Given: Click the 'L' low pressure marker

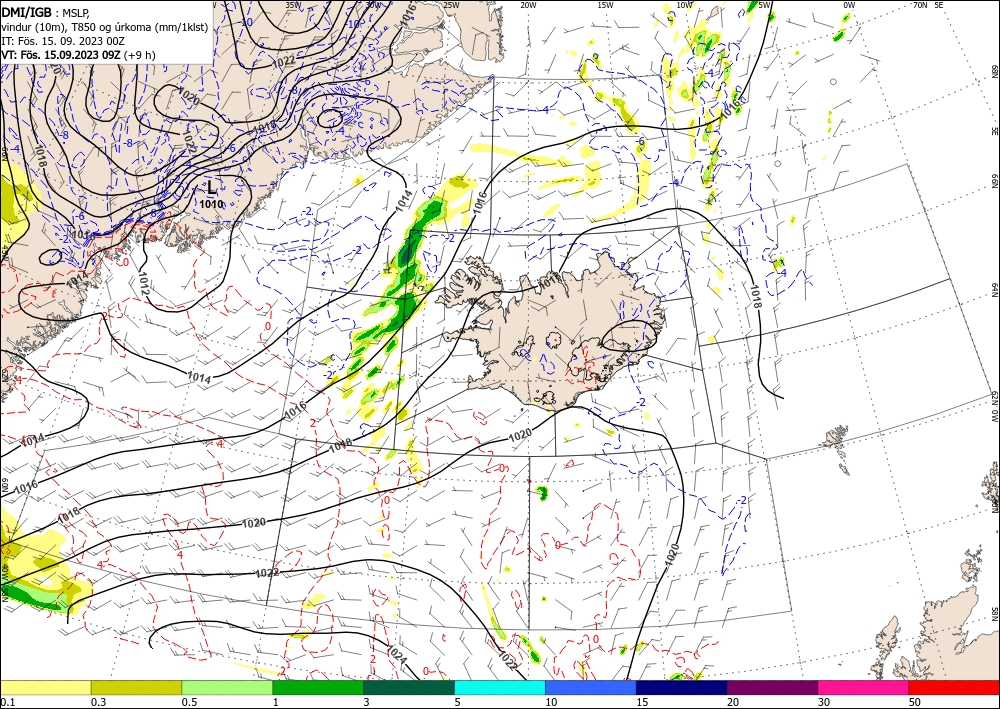Looking at the screenshot, I should (x=212, y=187).
